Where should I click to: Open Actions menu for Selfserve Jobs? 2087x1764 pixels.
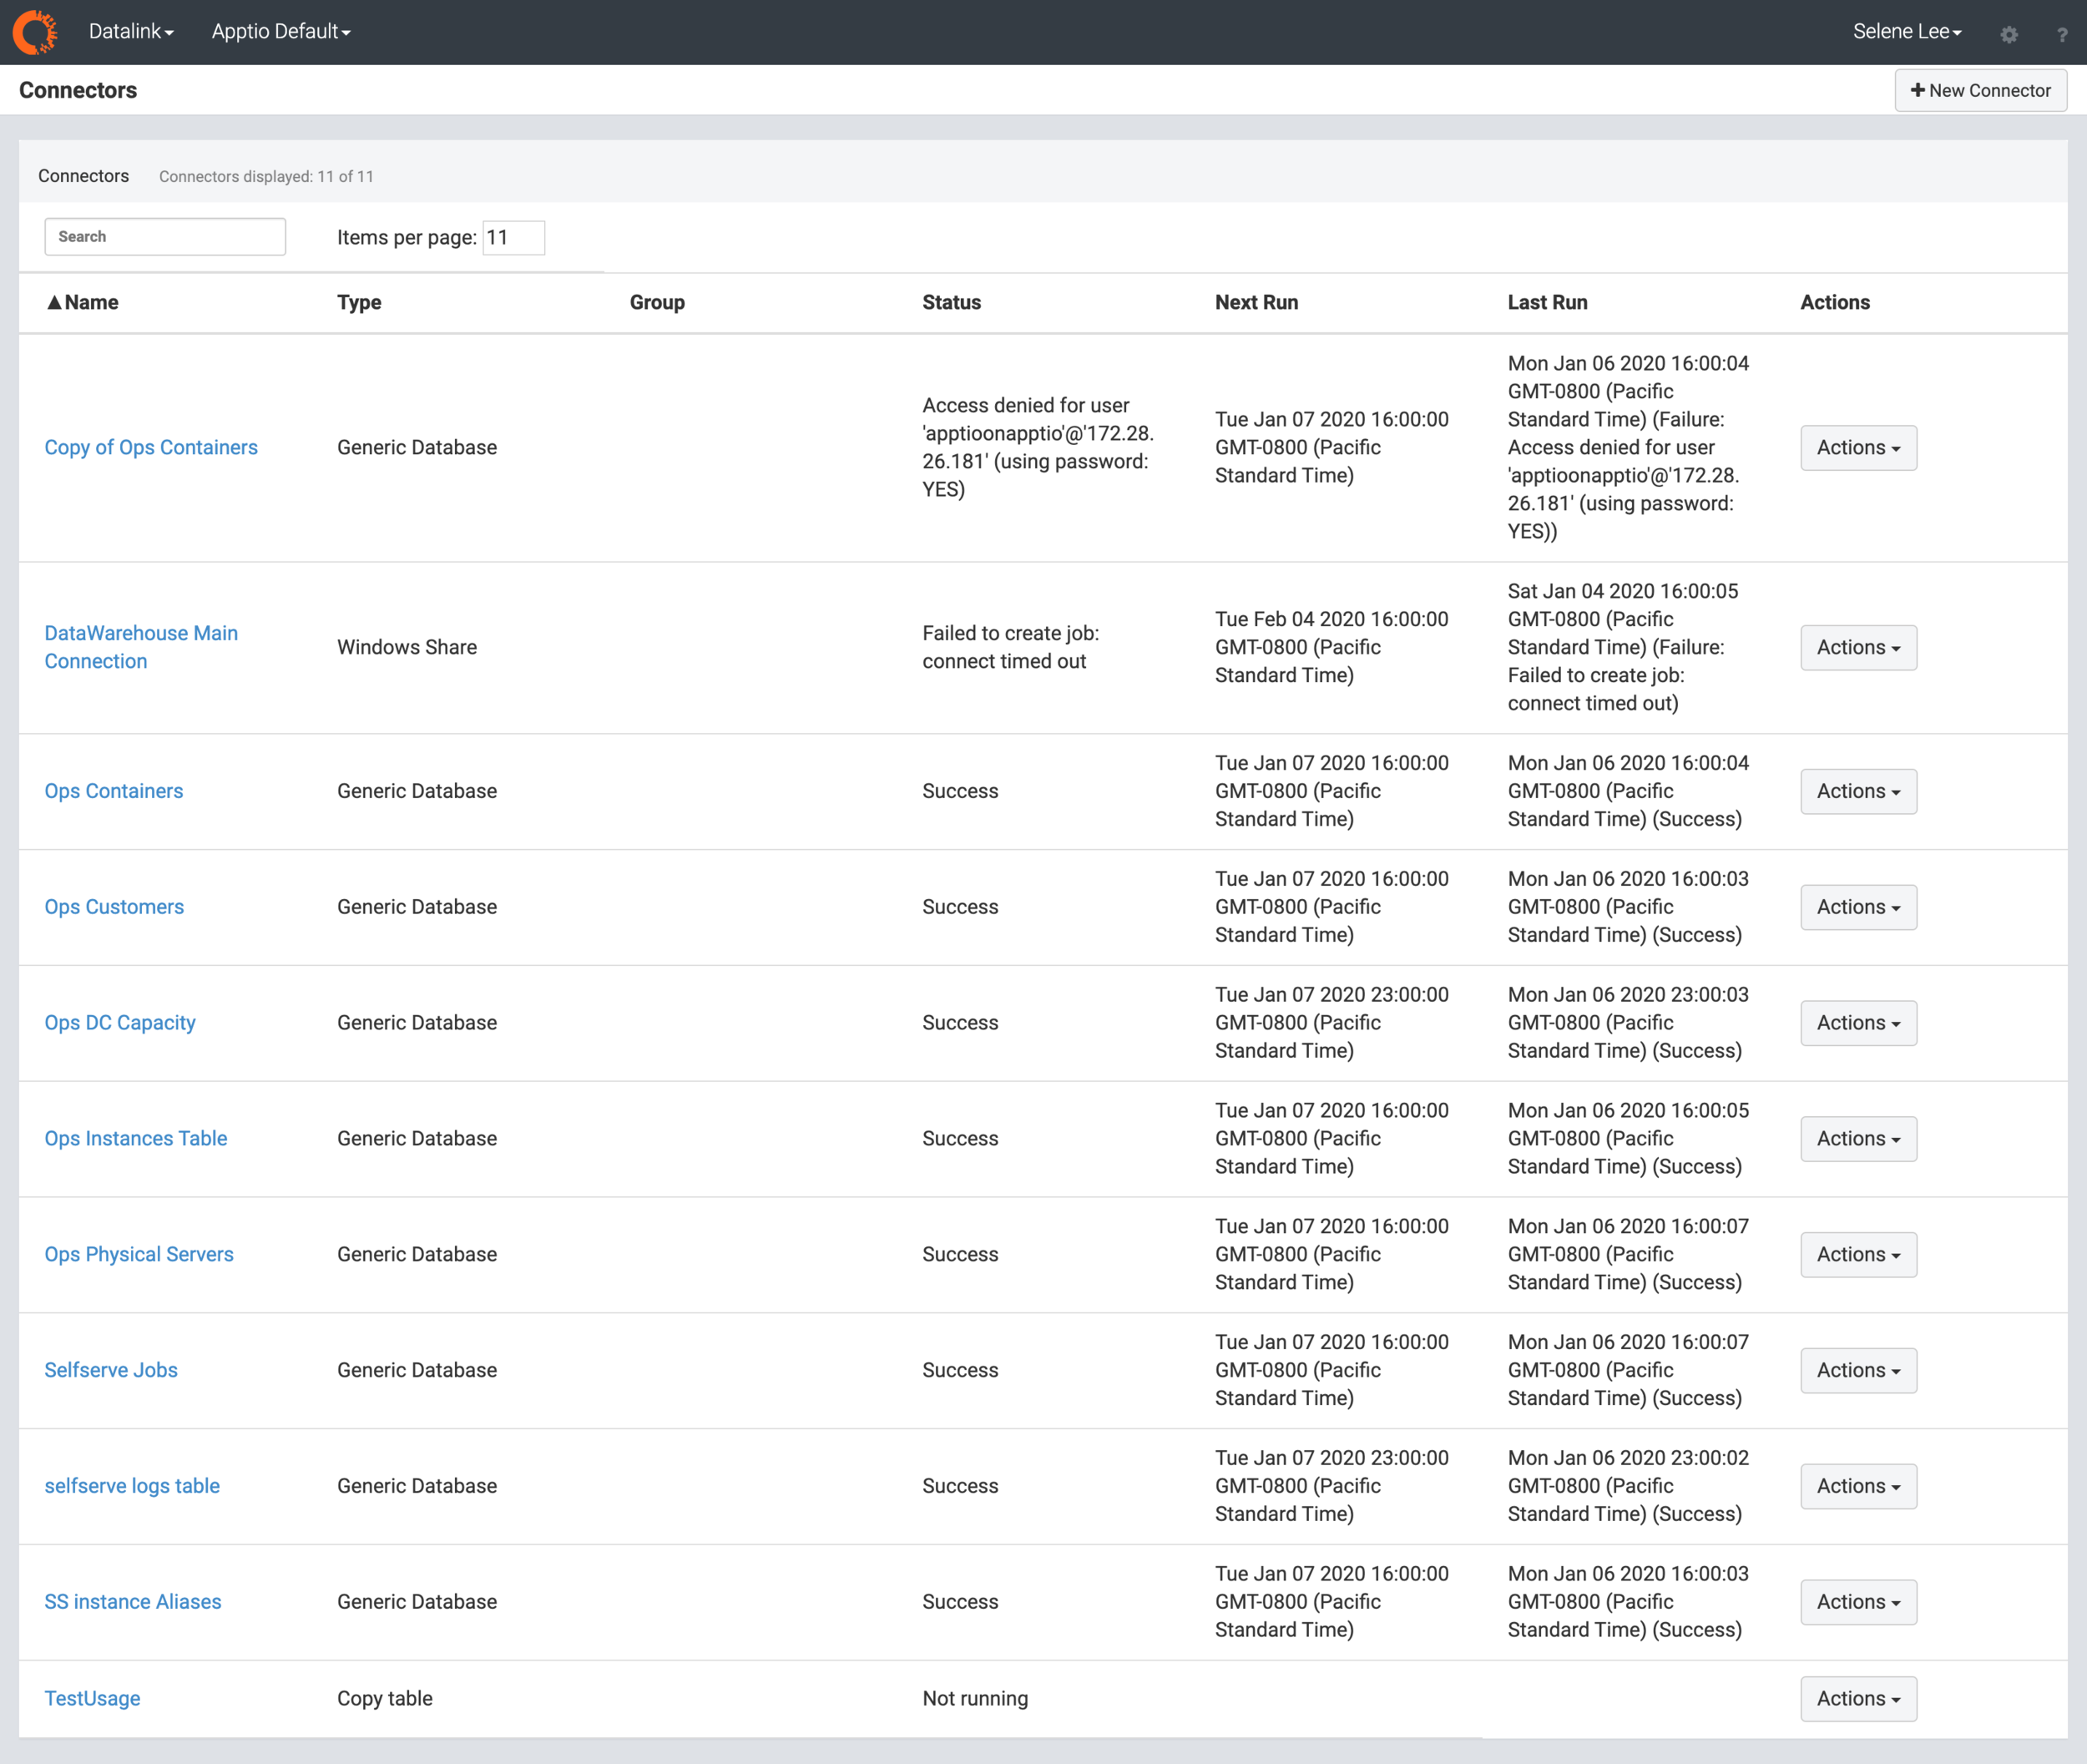click(1857, 1370)
